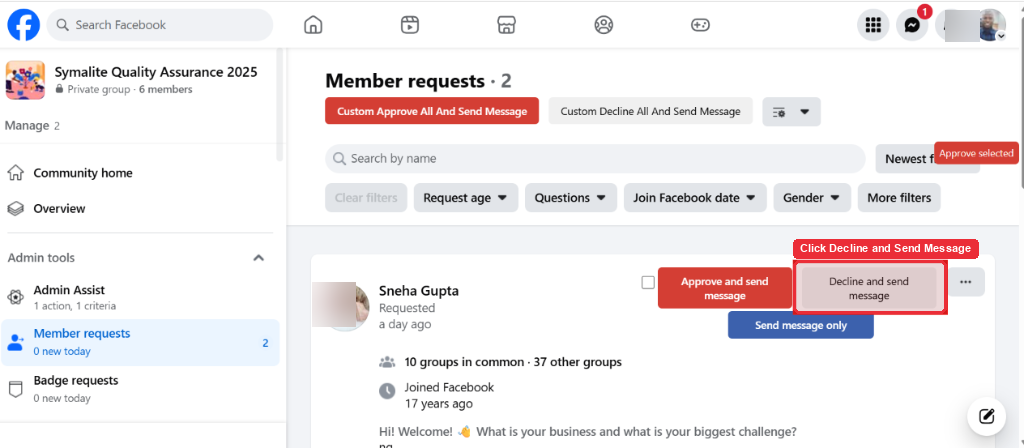
Task: Click Custom Approve All And Send Message
Action: 432,111
